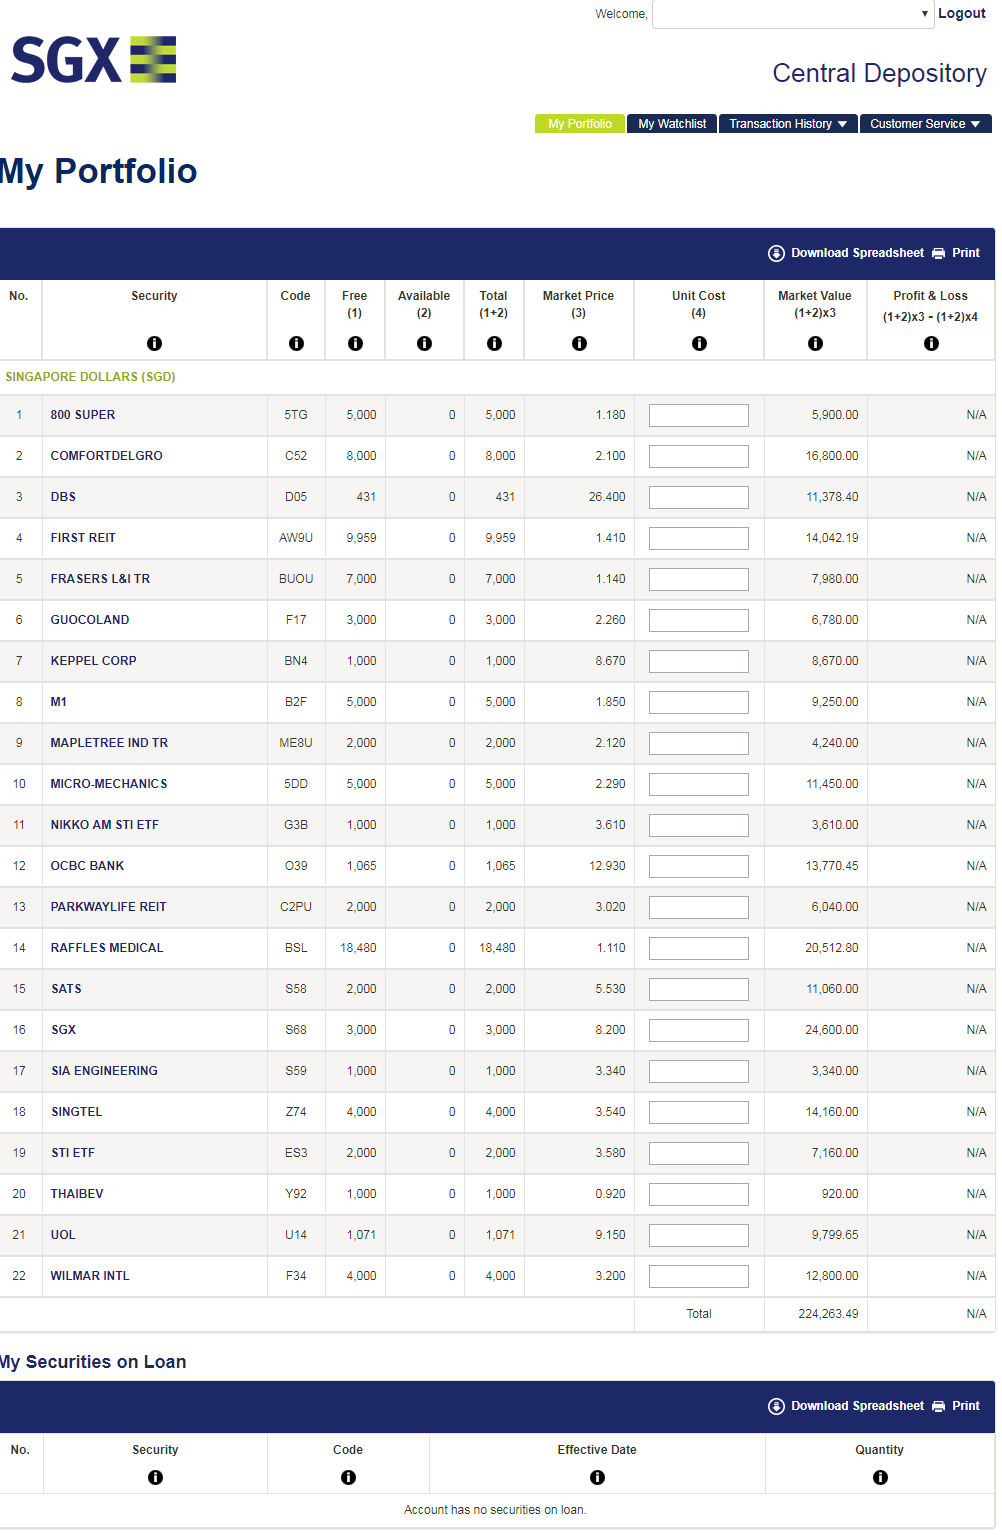1002x1535 pixels.
Task: Select M1 security name
Action: pos(59,702)
